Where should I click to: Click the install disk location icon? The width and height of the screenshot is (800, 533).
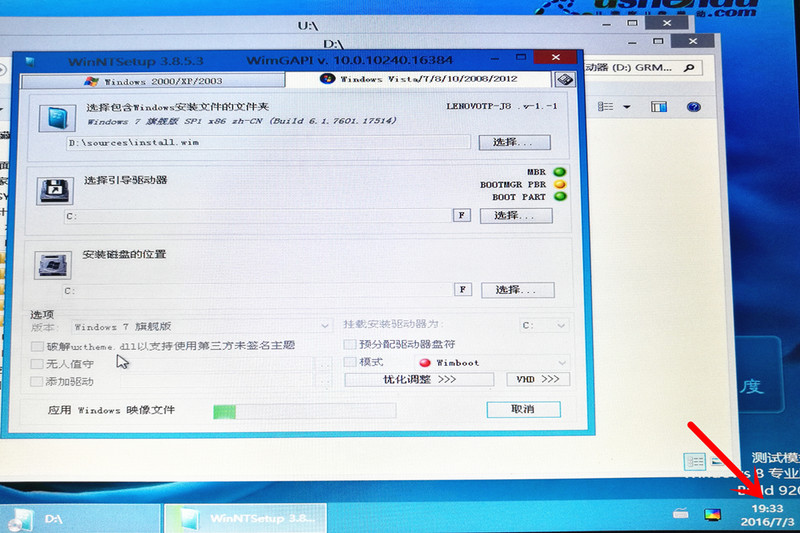(53, 265)
